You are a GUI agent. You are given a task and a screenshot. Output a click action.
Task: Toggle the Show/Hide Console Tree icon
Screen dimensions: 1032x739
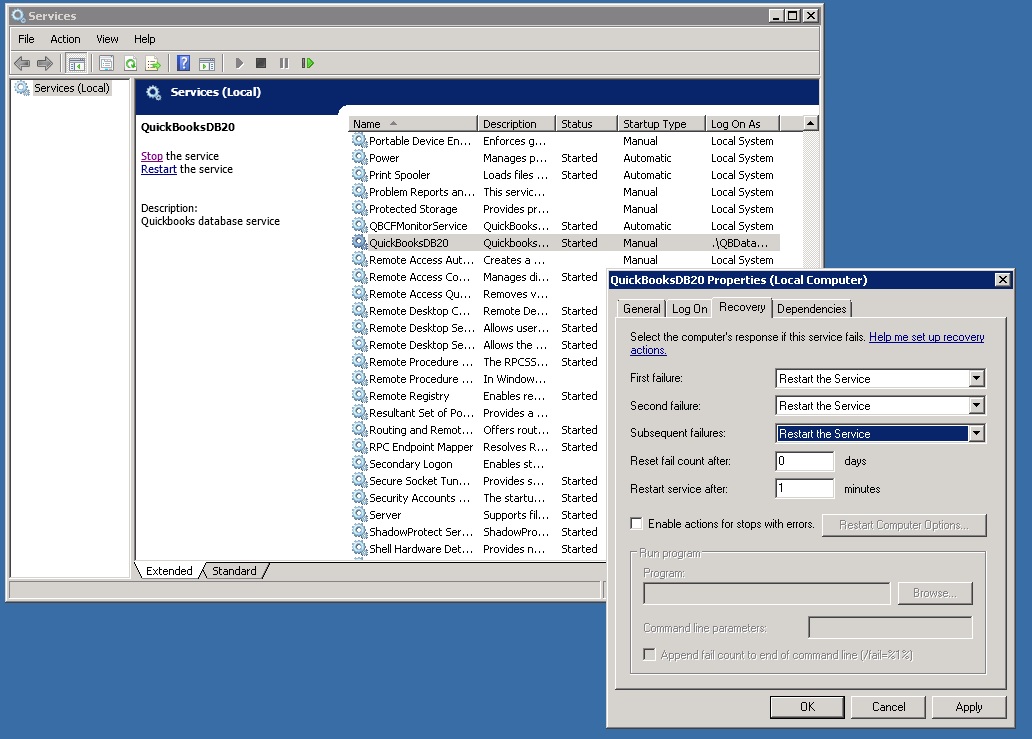(76, 63)
